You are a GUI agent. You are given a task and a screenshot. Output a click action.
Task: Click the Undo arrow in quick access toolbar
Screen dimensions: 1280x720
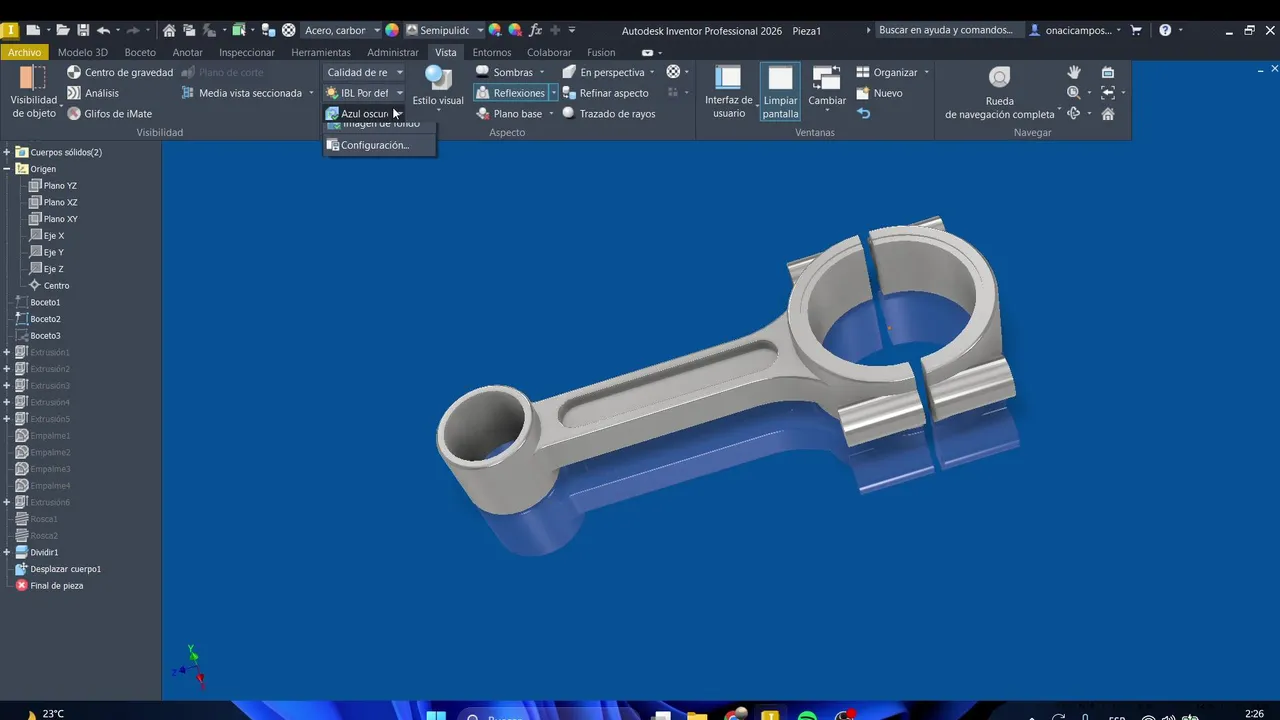[103, 30]
